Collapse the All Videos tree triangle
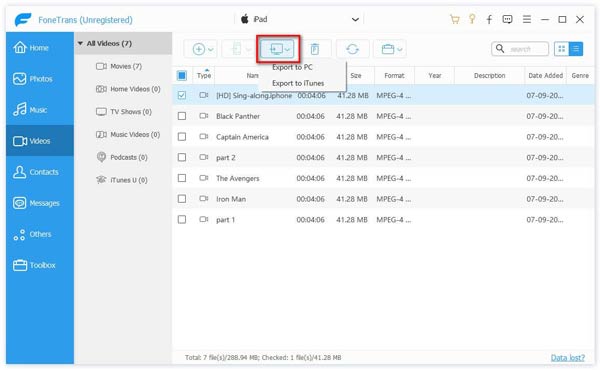Viewport: 600px width, 370px height. [x=80, y=43]
